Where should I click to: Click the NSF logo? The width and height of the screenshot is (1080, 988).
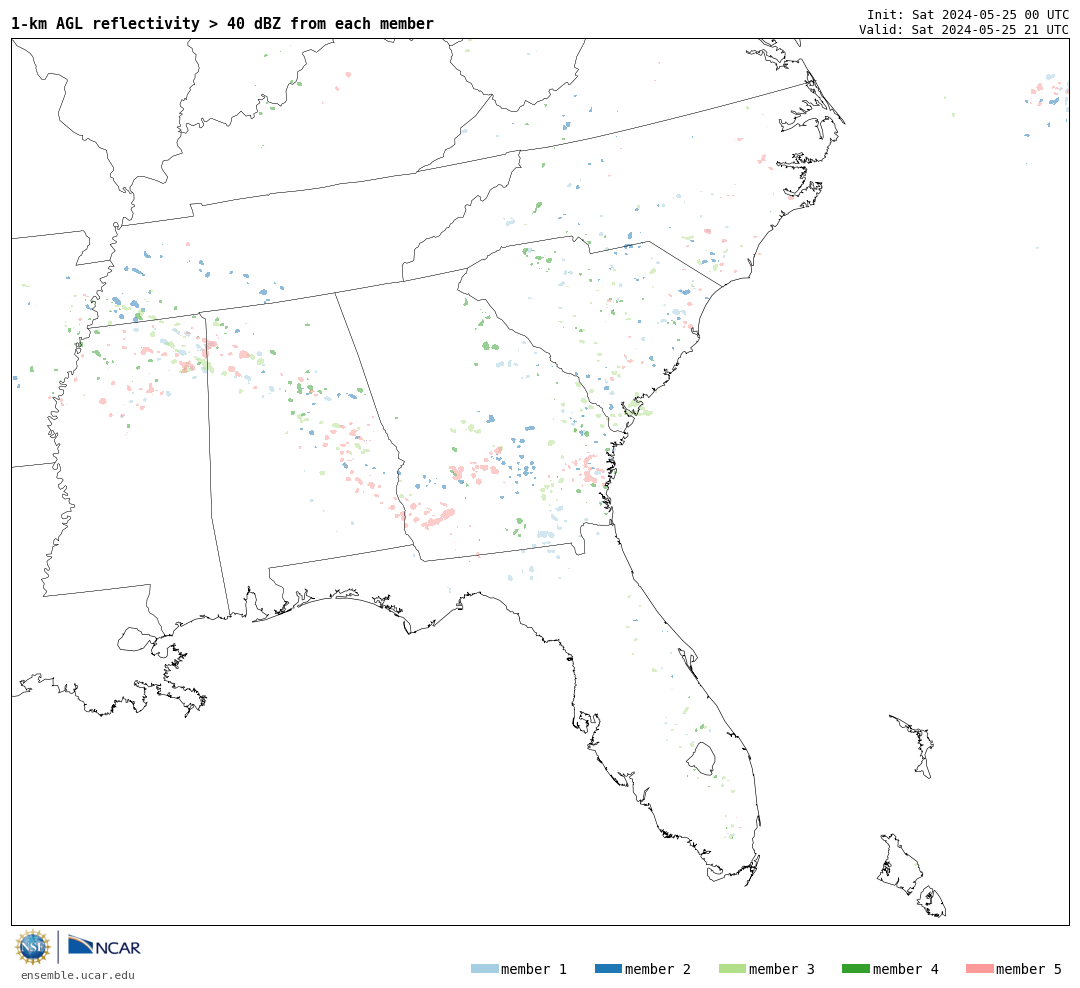point(32,947)
